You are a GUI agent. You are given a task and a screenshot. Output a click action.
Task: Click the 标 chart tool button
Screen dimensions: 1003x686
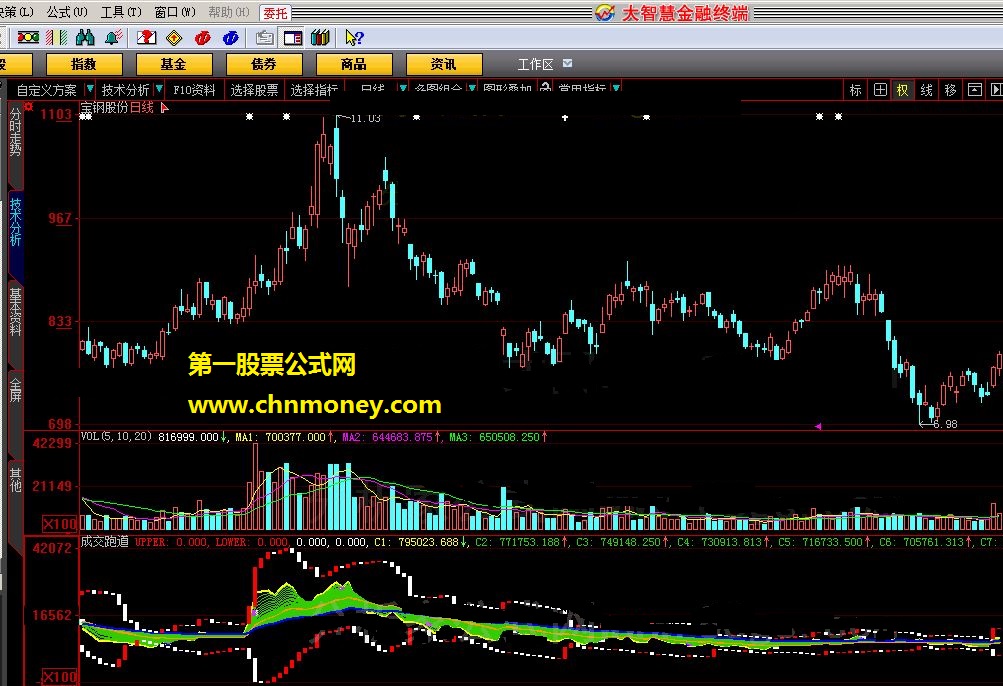[856, 90]
